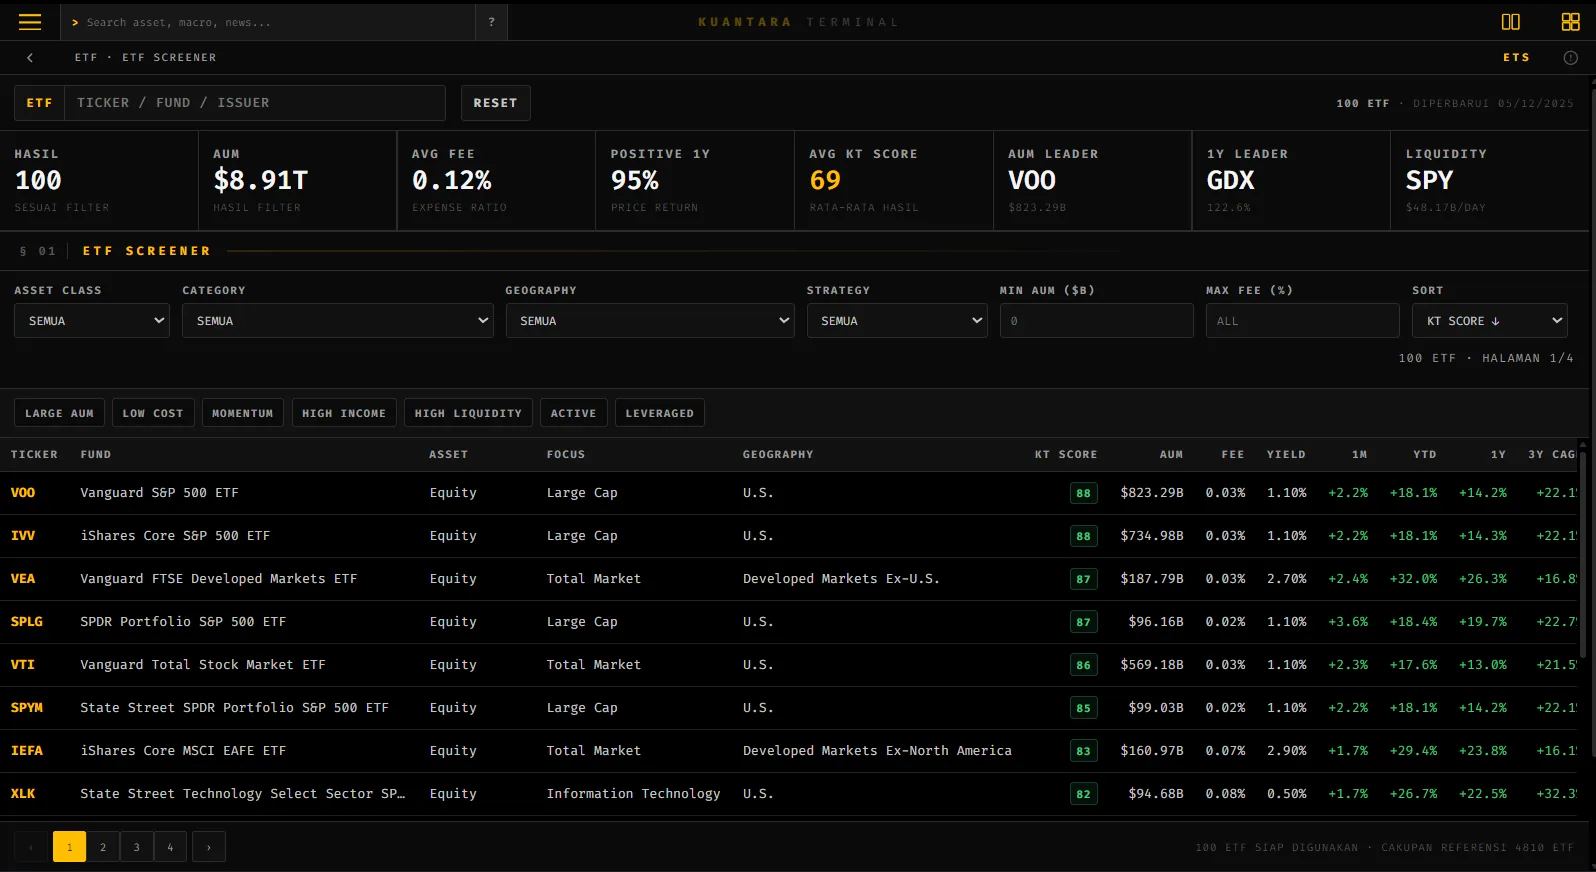Click the $734.98B AUM value
Viewport: 1596px width, 872px height.
click(1152, 536)
